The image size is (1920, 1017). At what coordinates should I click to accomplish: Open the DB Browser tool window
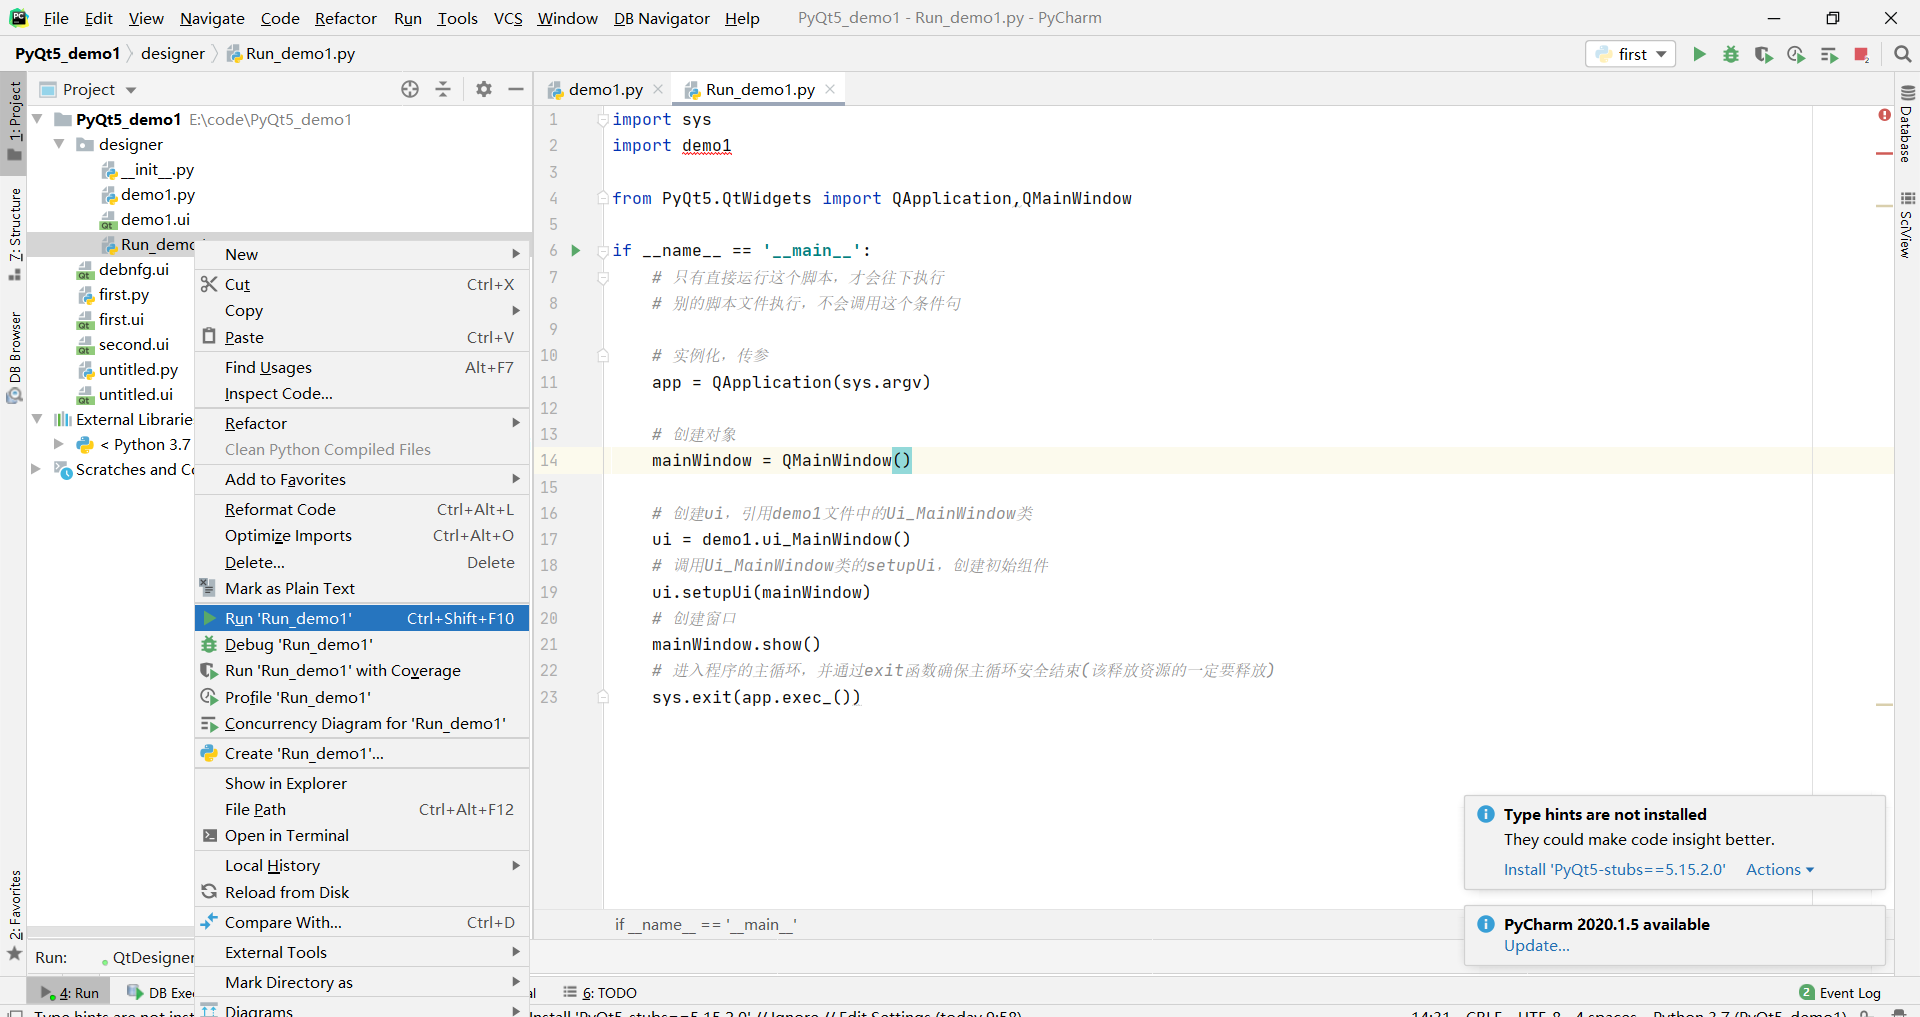click(x=14, y=356)
